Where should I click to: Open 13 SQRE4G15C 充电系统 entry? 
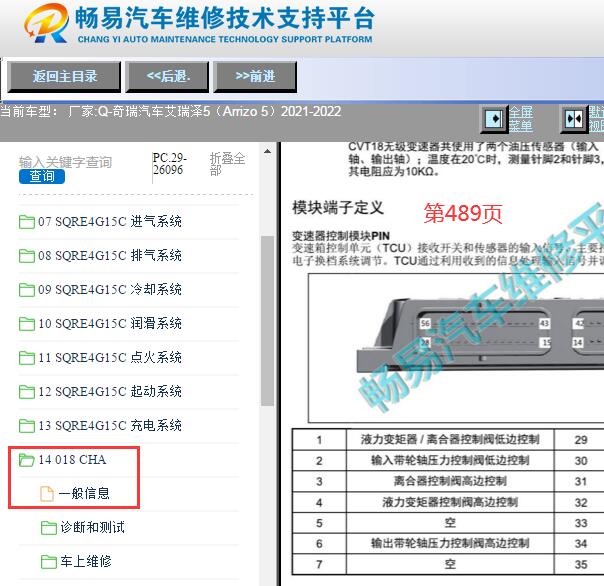coord(110,425)
